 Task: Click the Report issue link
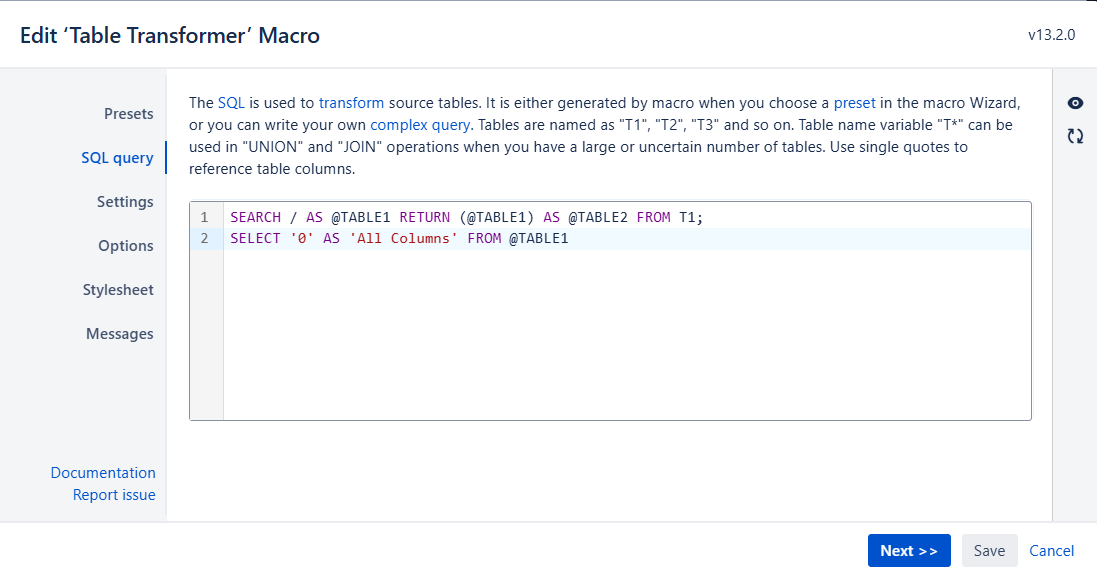point(114,495)
